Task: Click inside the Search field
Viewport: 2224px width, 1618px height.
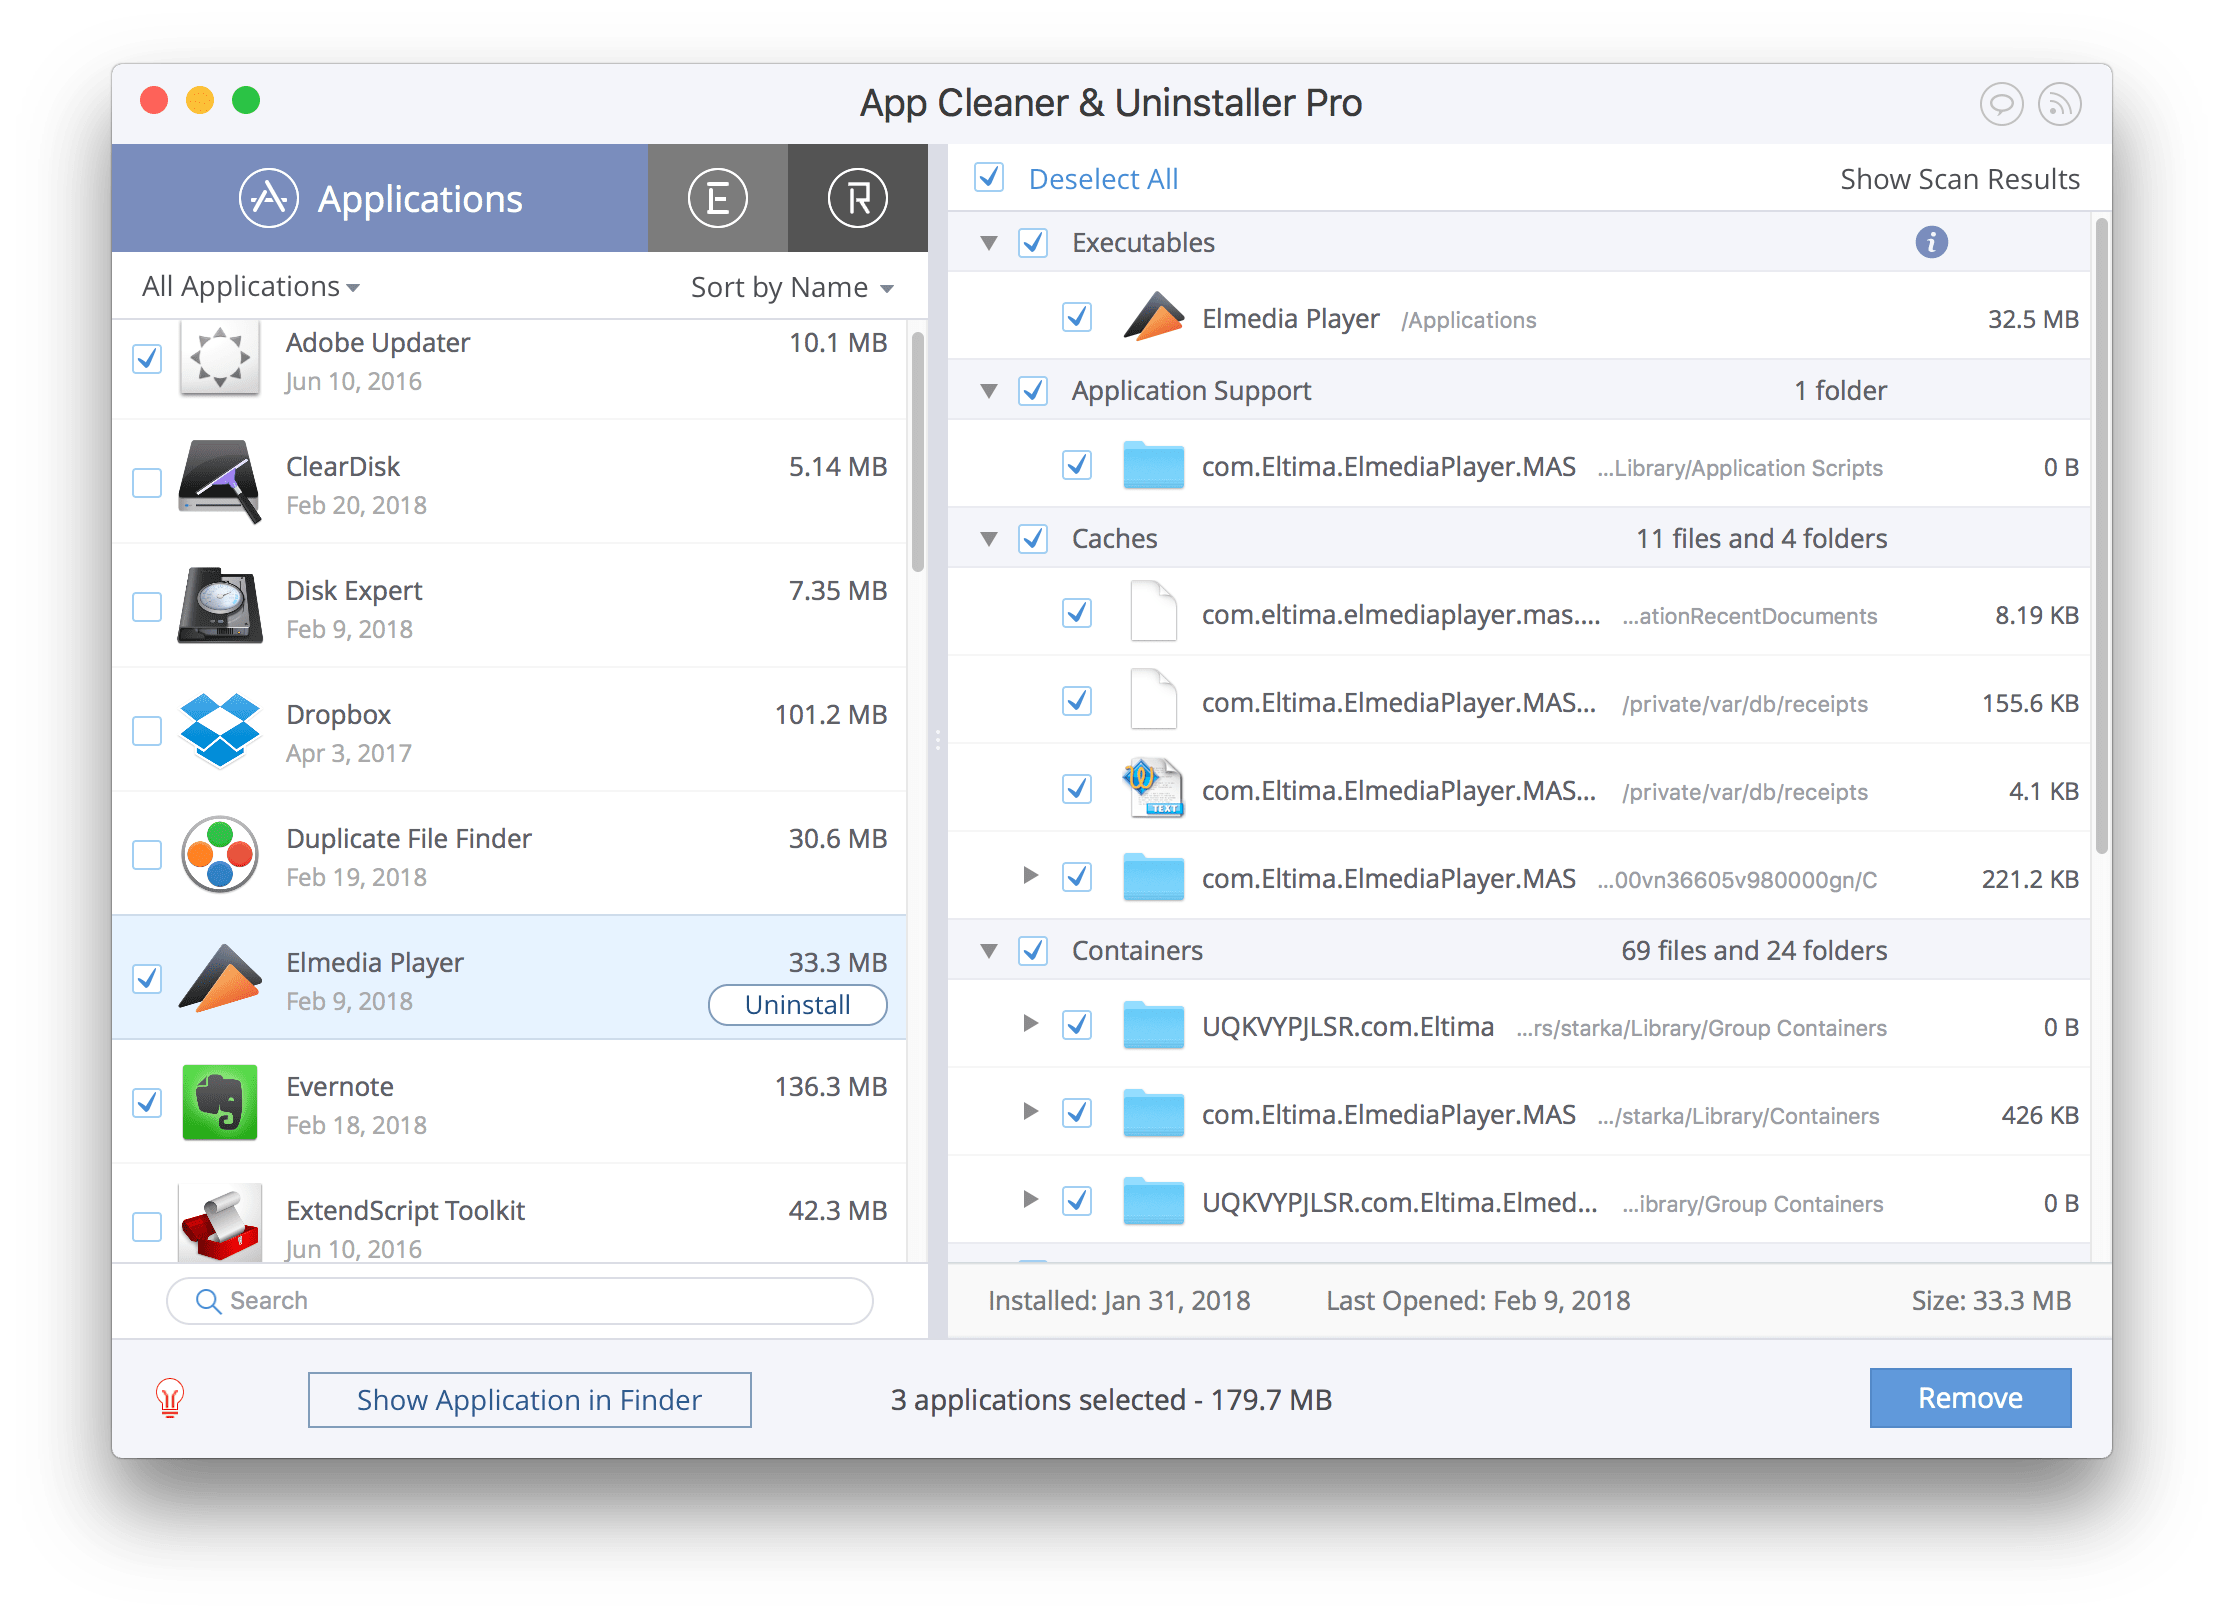Action: coord(519,1300)
